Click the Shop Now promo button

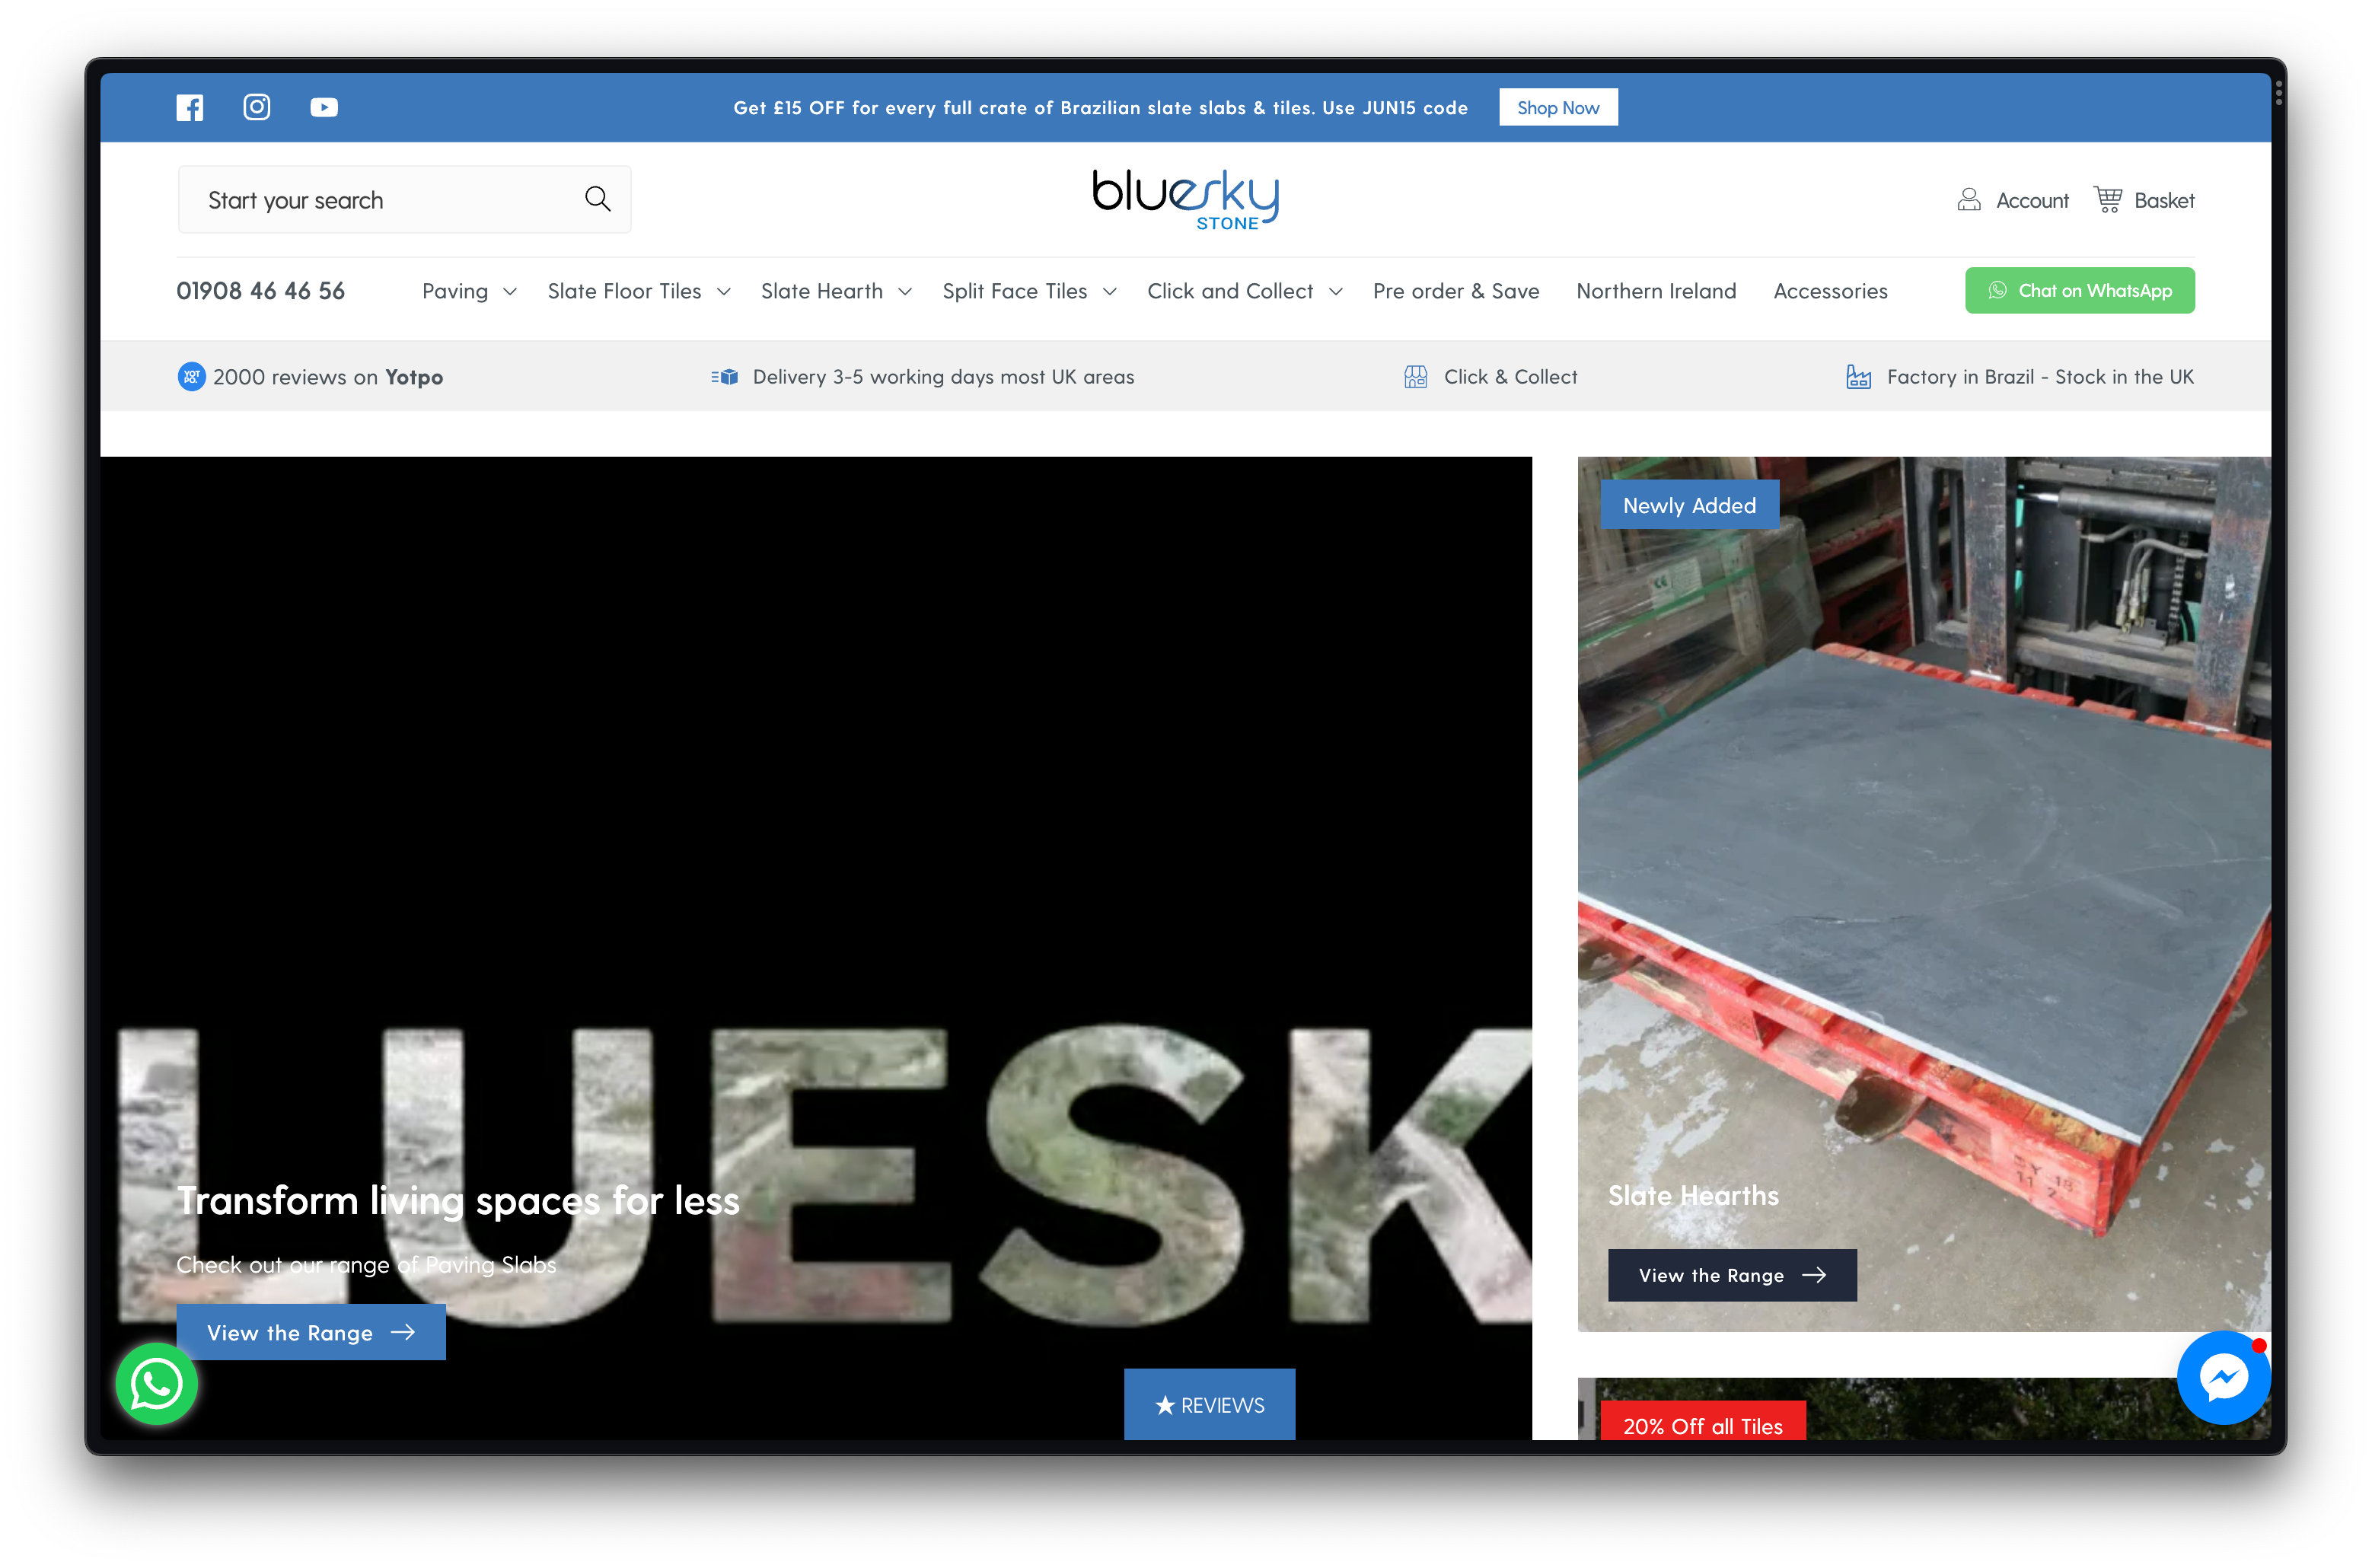click(x=1558, y=107)
